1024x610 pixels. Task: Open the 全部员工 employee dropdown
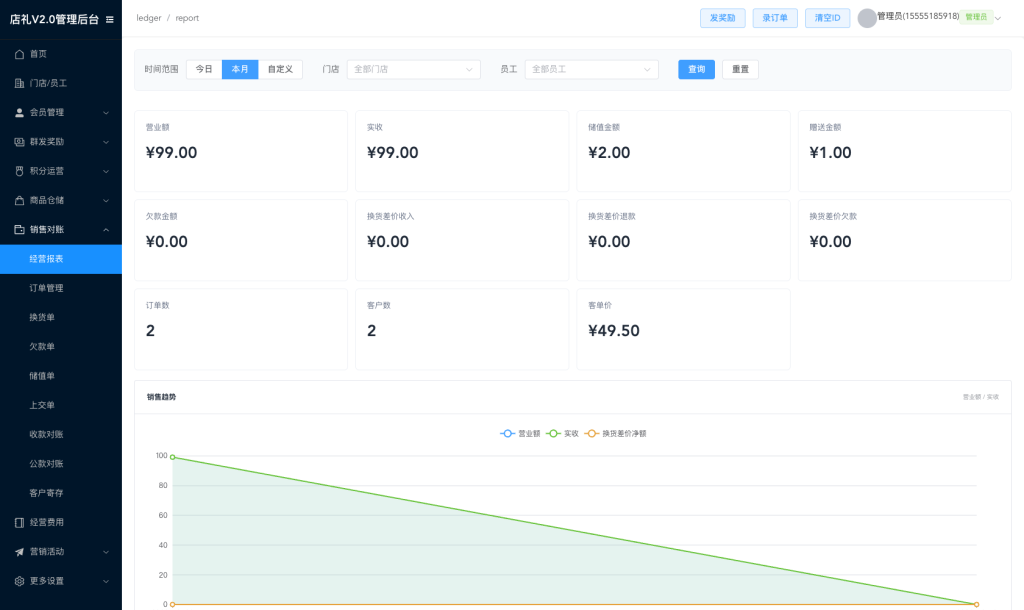pyautogui.click(x=592, y=69)
